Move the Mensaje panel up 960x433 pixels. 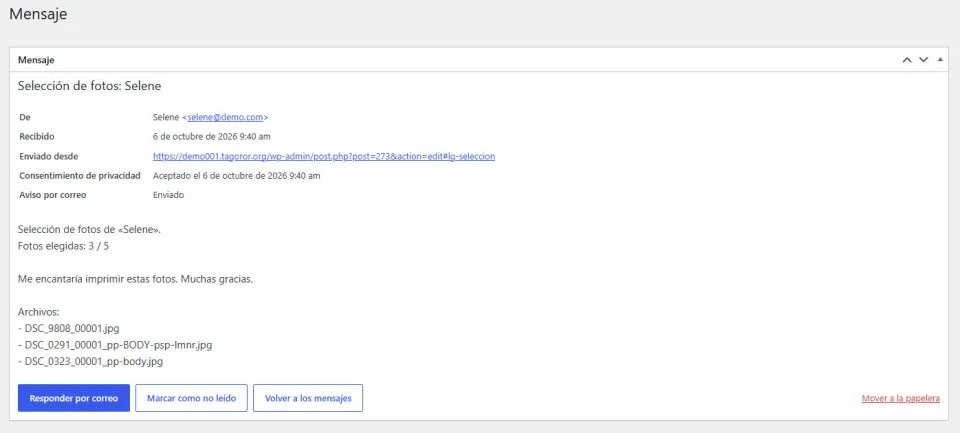(907, 59)
